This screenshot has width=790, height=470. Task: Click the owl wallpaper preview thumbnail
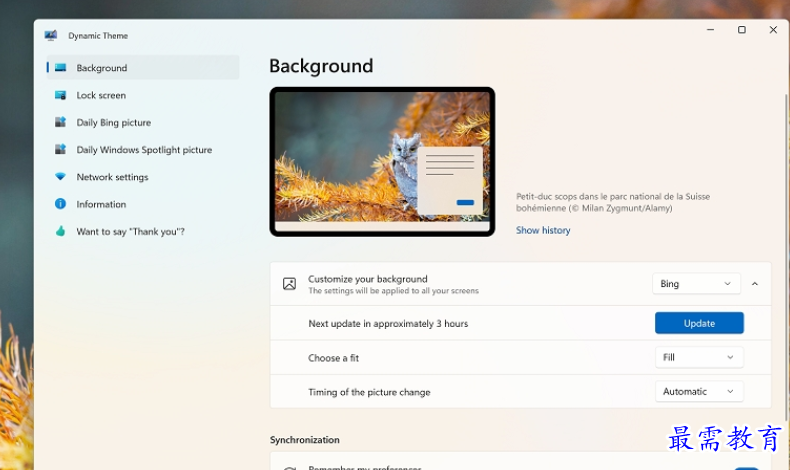[x=382, y=161]
